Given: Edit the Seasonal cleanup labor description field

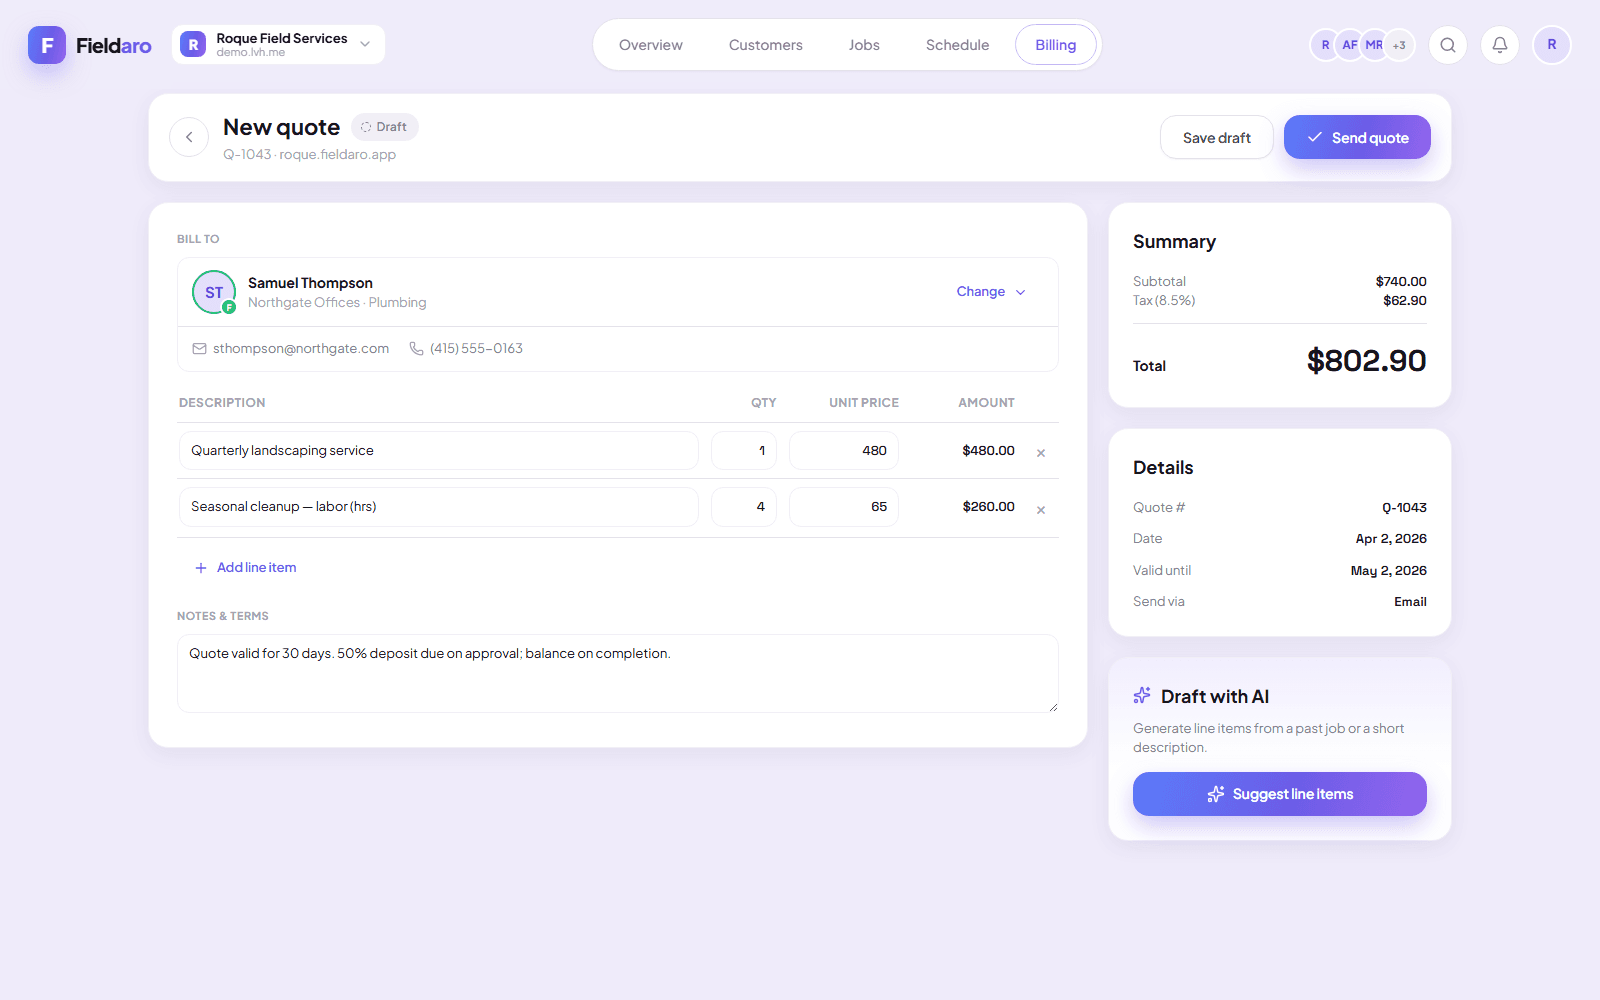Looking at the screenshot, I should 439,507.
